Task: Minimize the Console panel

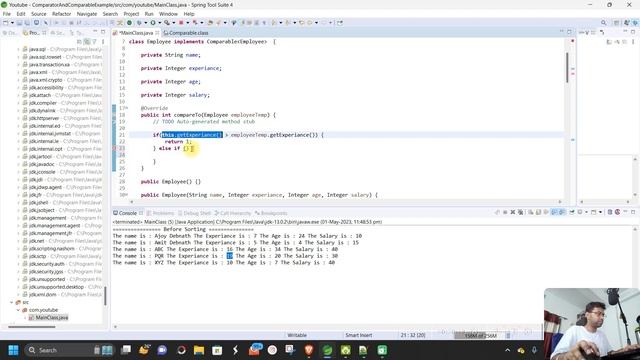Action: pos(625,212)
